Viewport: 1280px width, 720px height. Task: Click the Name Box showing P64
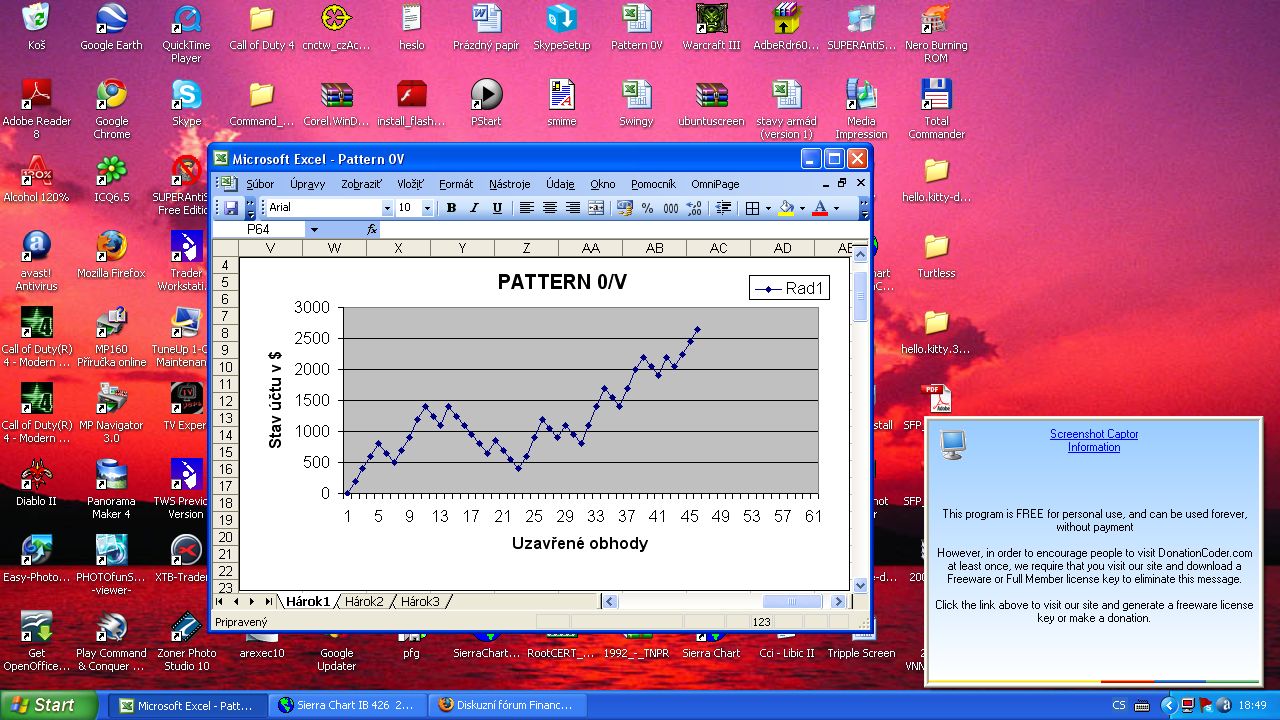260,229
